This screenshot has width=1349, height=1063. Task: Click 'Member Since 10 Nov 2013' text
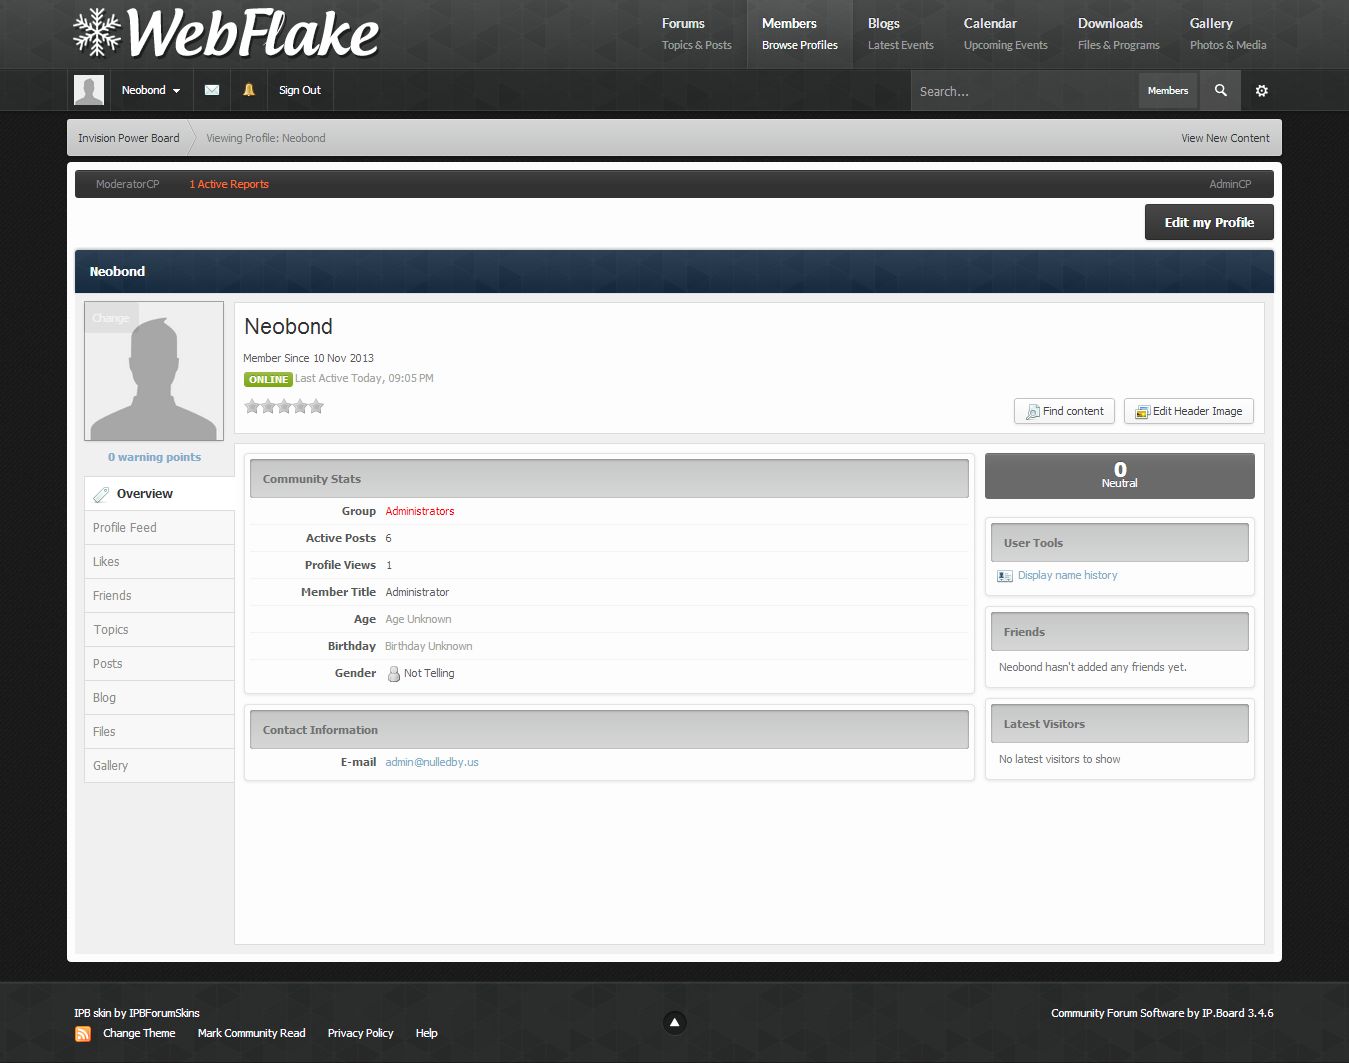click(308, 358)
